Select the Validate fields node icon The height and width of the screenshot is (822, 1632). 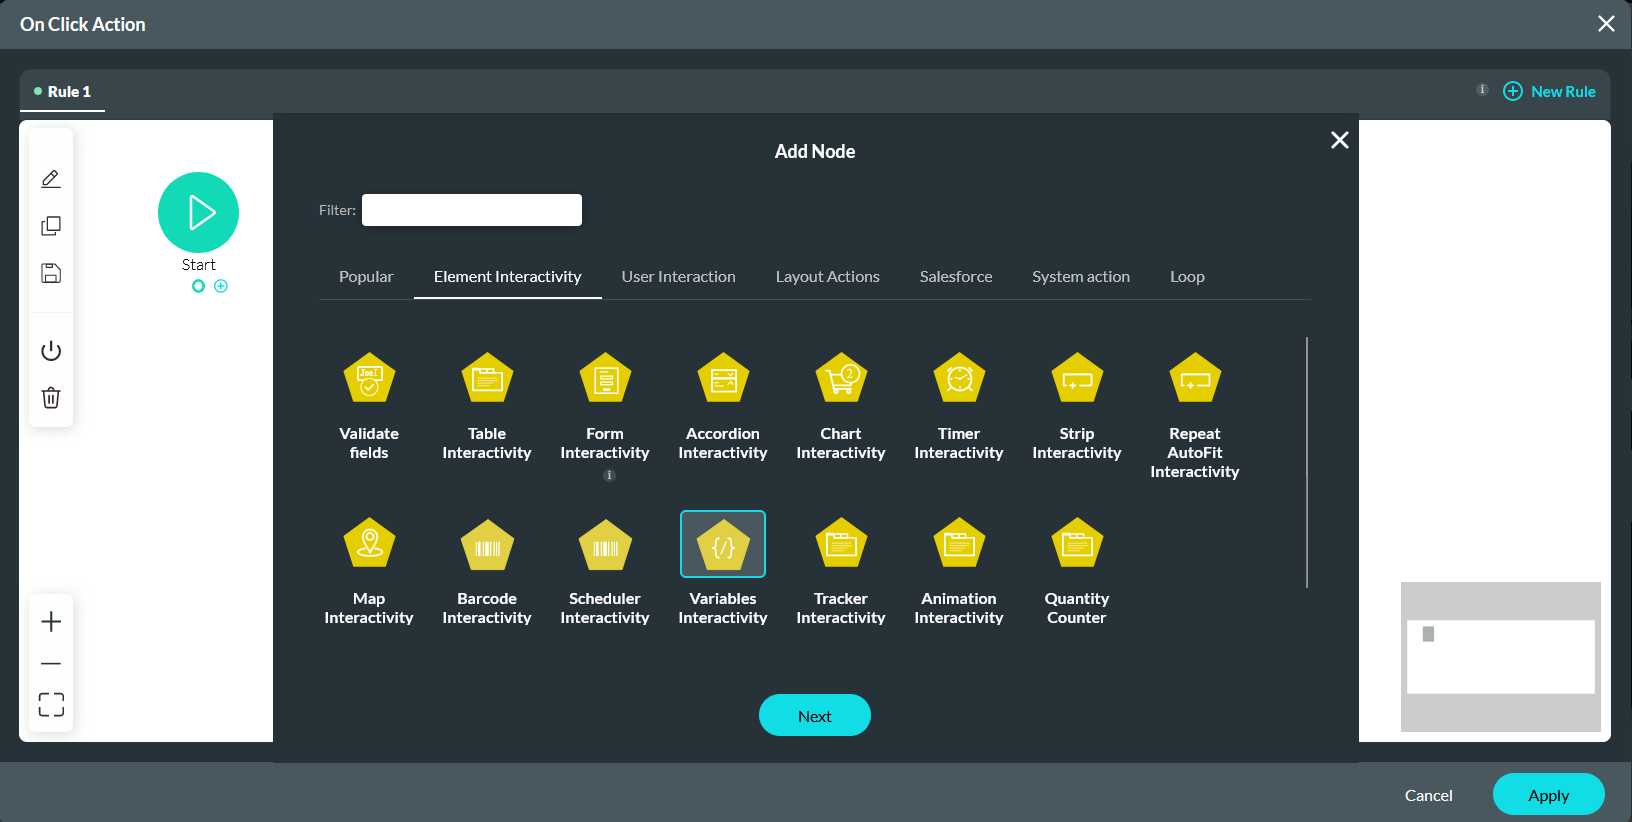pos(369,378)
